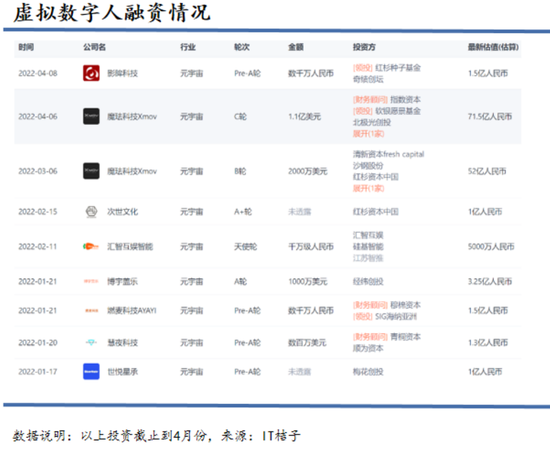Click the 公司名 column header
550x471 pixels.
94,47
